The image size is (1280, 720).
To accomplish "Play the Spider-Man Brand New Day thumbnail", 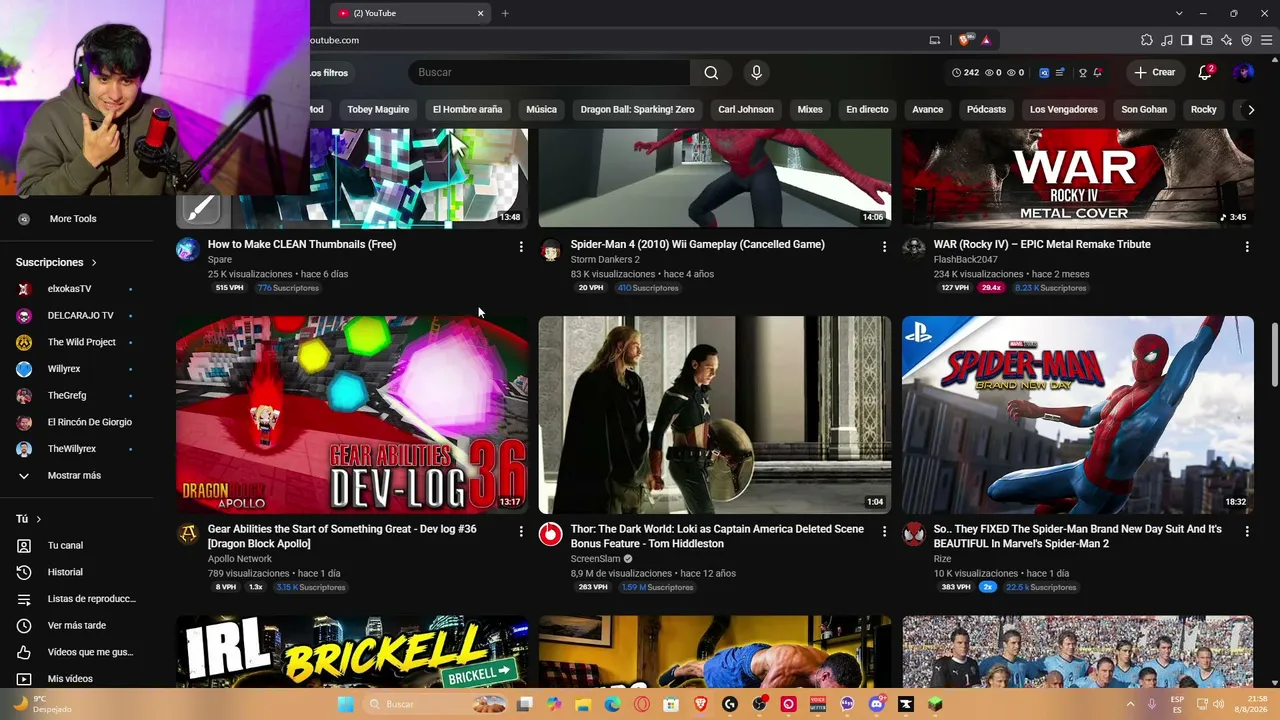I will (x=1078, y=415).
